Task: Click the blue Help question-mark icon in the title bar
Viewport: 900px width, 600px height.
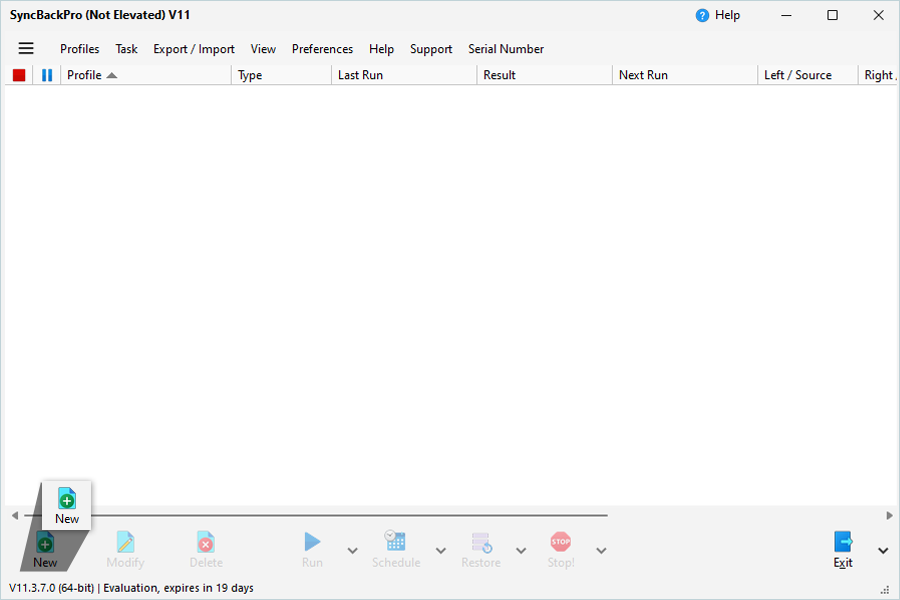Action: (702, 16)
